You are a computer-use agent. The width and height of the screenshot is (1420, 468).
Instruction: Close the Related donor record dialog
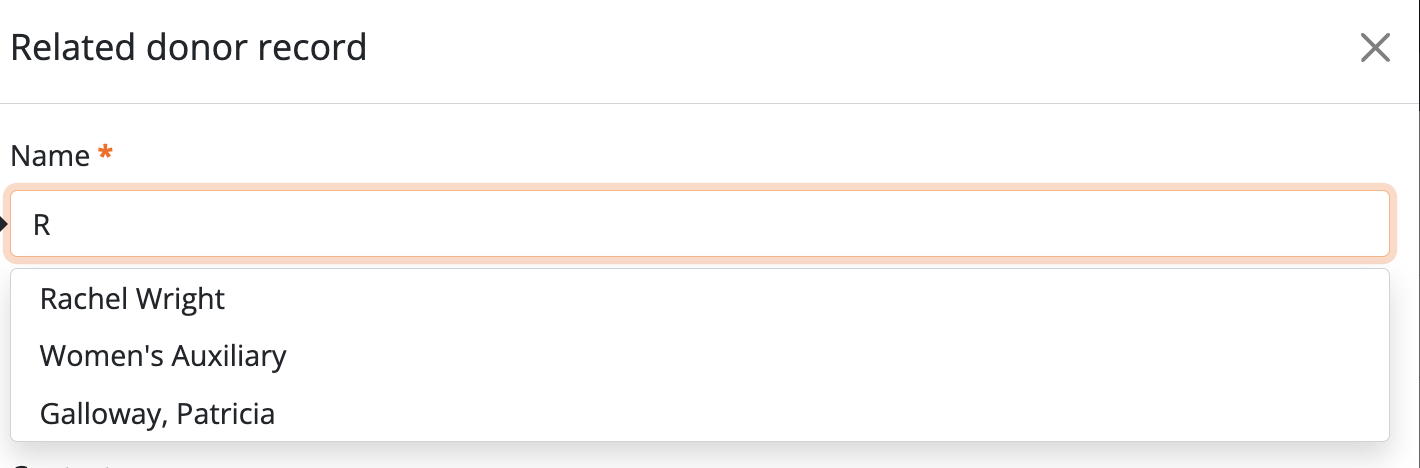(1375, 48)
